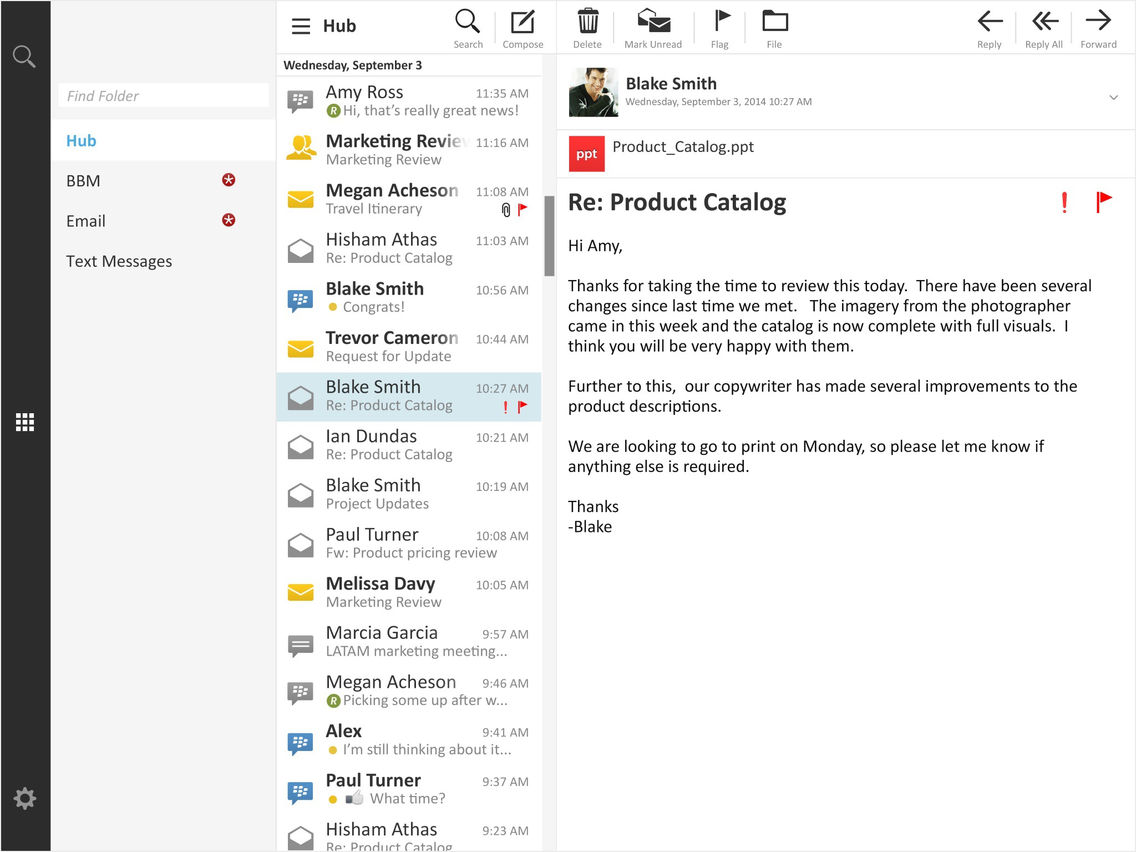Open the hamburger menu next to Hub
Screen dimensions: 1136x852
301,26
